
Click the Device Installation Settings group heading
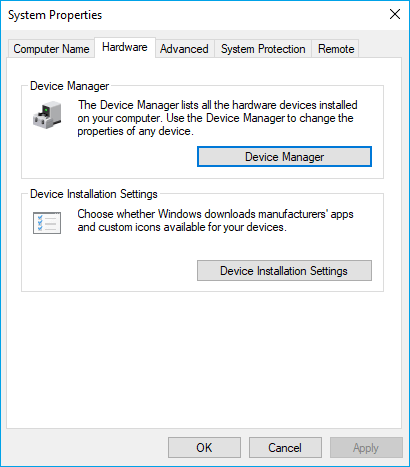[x=94, y=194]
